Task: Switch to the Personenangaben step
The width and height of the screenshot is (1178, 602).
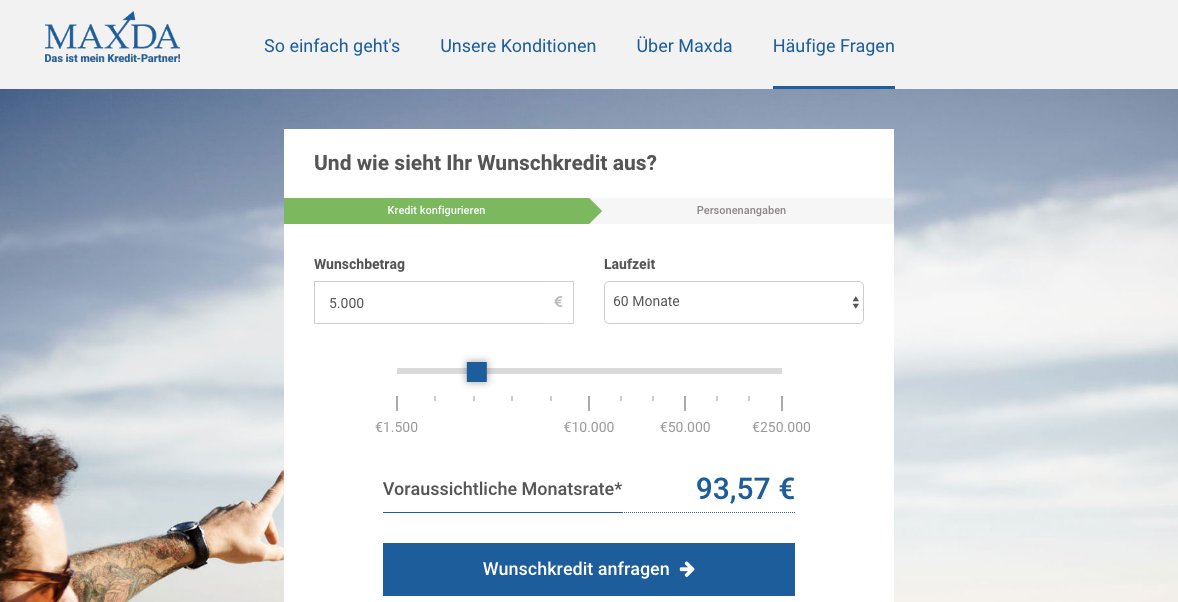Action: pos(743,210)
